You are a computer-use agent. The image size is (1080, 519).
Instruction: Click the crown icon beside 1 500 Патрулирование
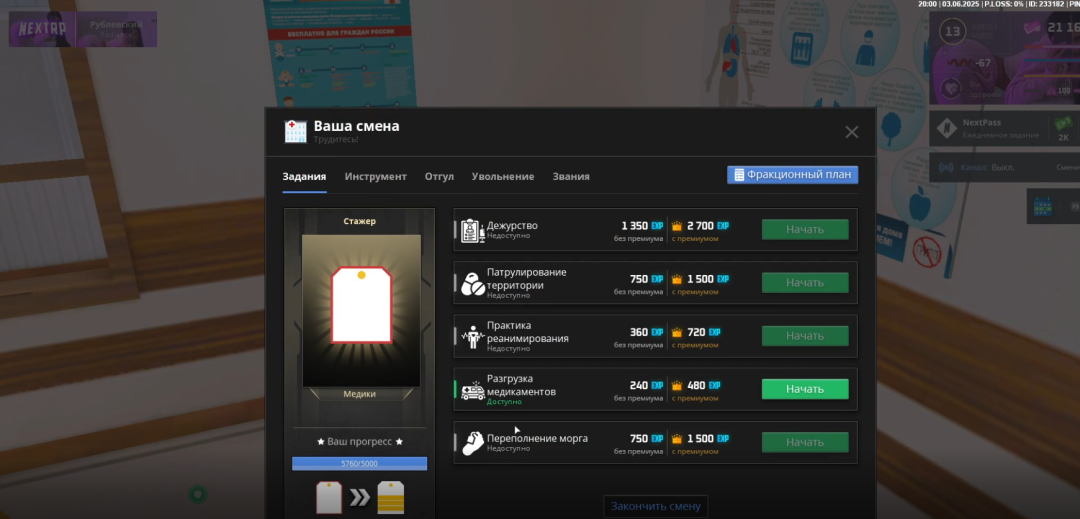pyautogui.click(x=677, y=279)
